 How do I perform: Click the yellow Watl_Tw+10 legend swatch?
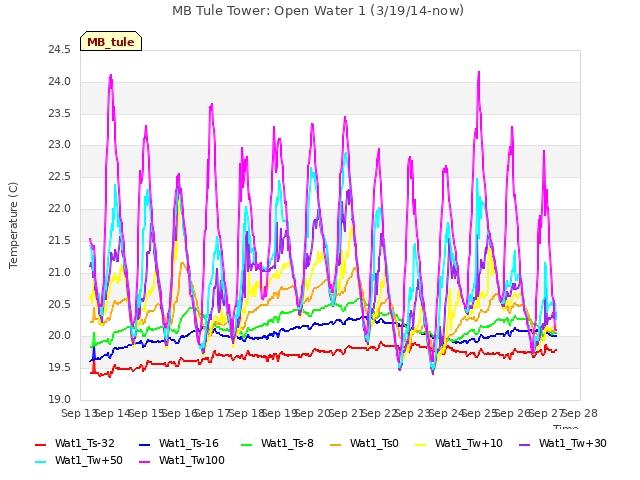420,444
